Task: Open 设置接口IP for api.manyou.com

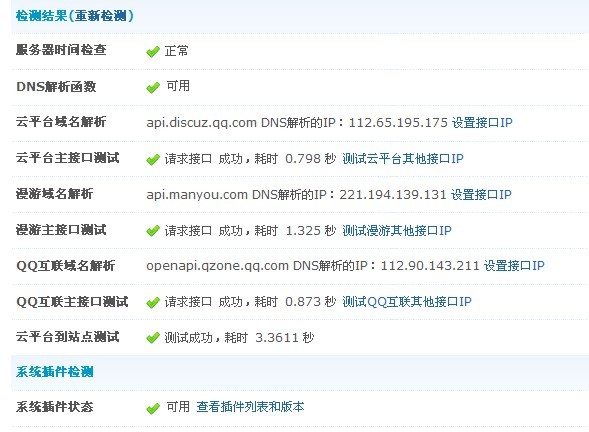Action: (x=481, y=195)
